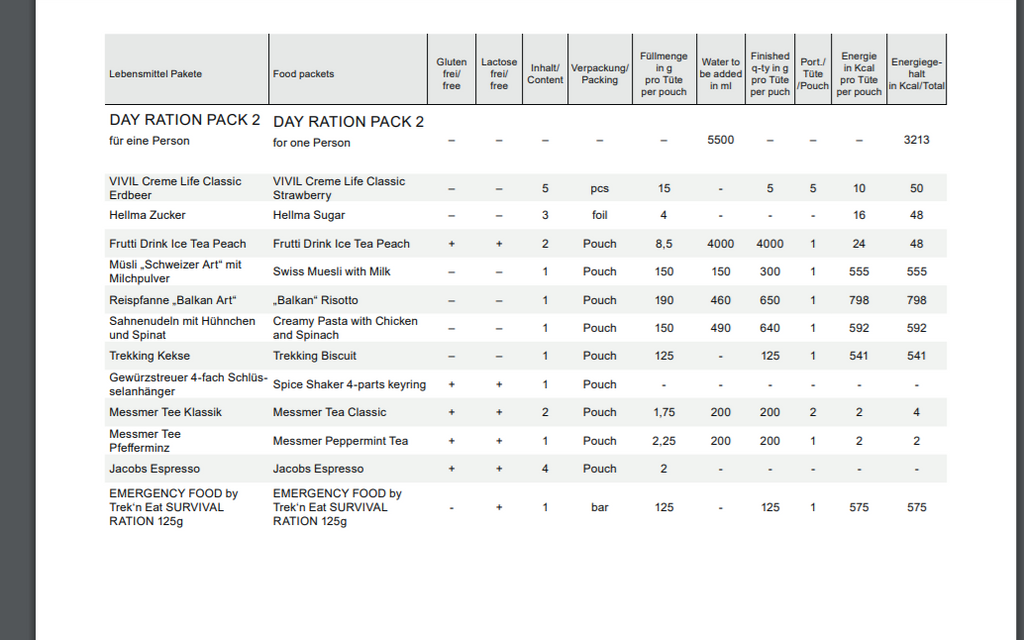This screenshot has width=1024, height=640.
Task: Click 'Spice Shaker 4-parts keyring' text
Action: click(349, 385)
